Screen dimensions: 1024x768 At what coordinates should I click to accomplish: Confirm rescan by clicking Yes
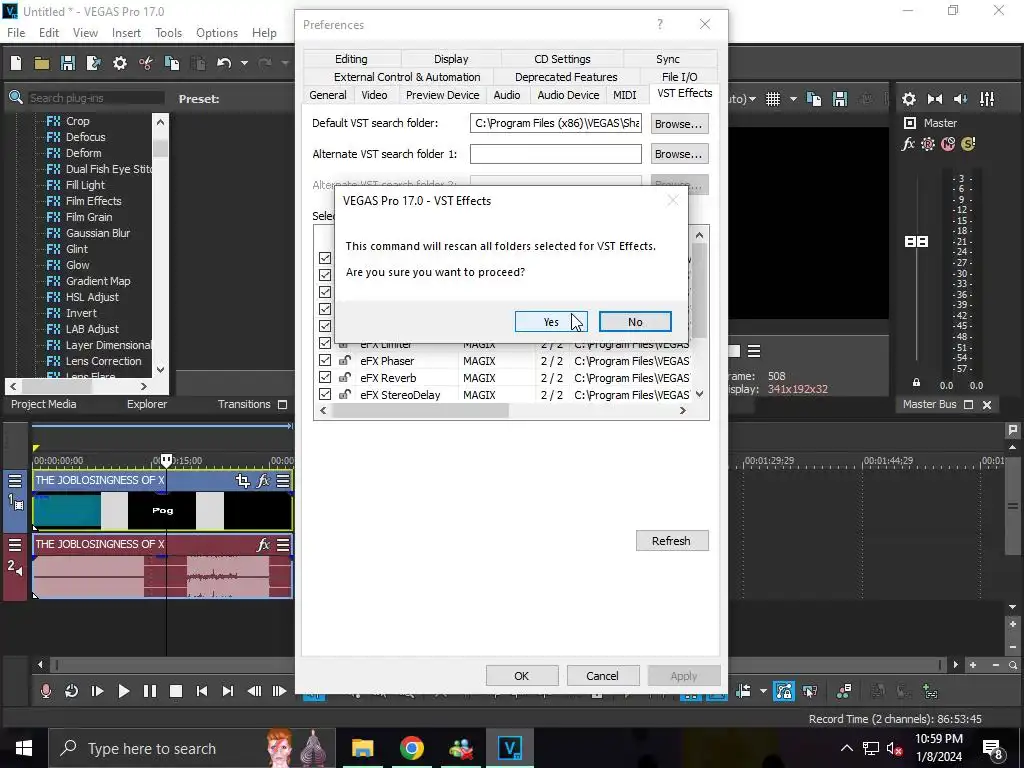pos(551,321)
